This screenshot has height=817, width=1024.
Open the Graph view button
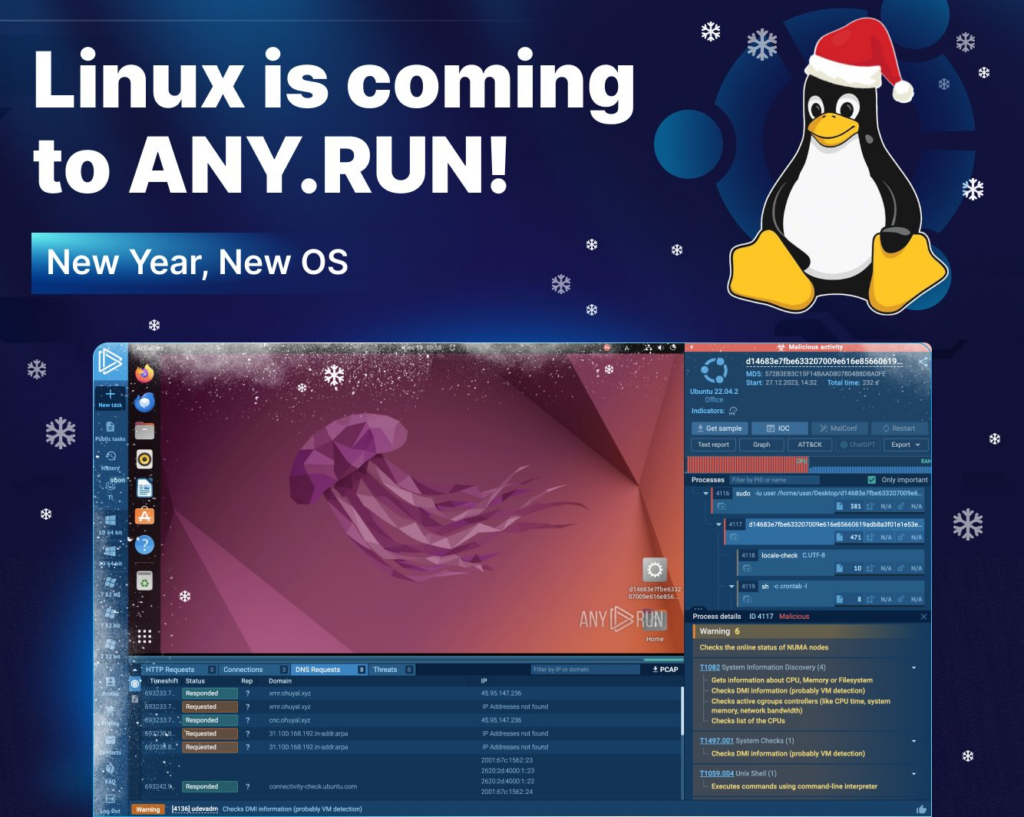coord(761,445)
